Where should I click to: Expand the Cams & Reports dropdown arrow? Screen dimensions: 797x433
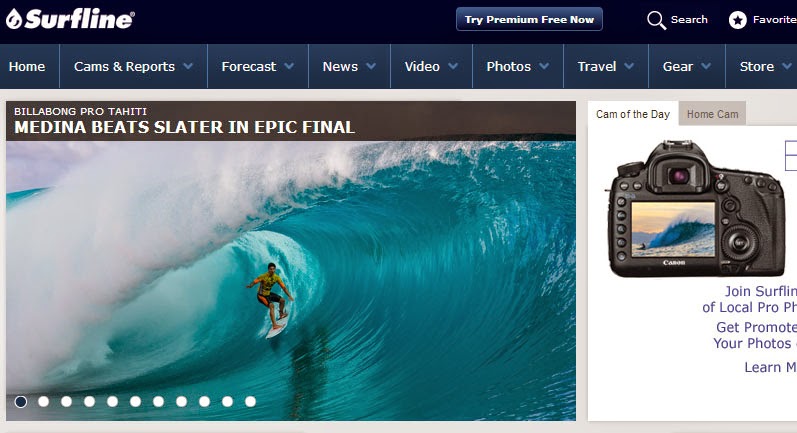pyautogui.click(x=188, y=66)
